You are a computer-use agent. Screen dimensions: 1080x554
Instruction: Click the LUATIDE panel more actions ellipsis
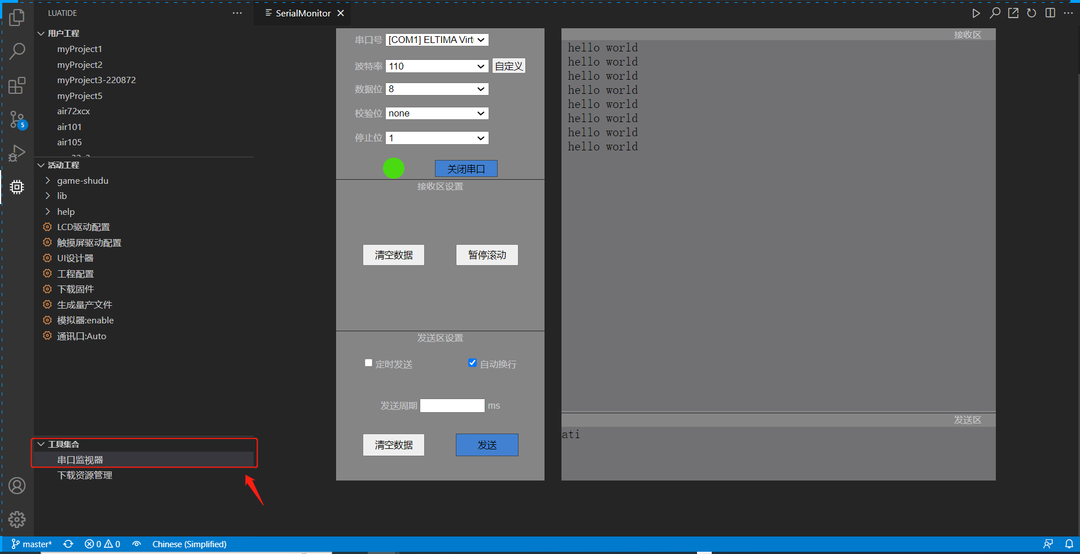pos(237,13)
